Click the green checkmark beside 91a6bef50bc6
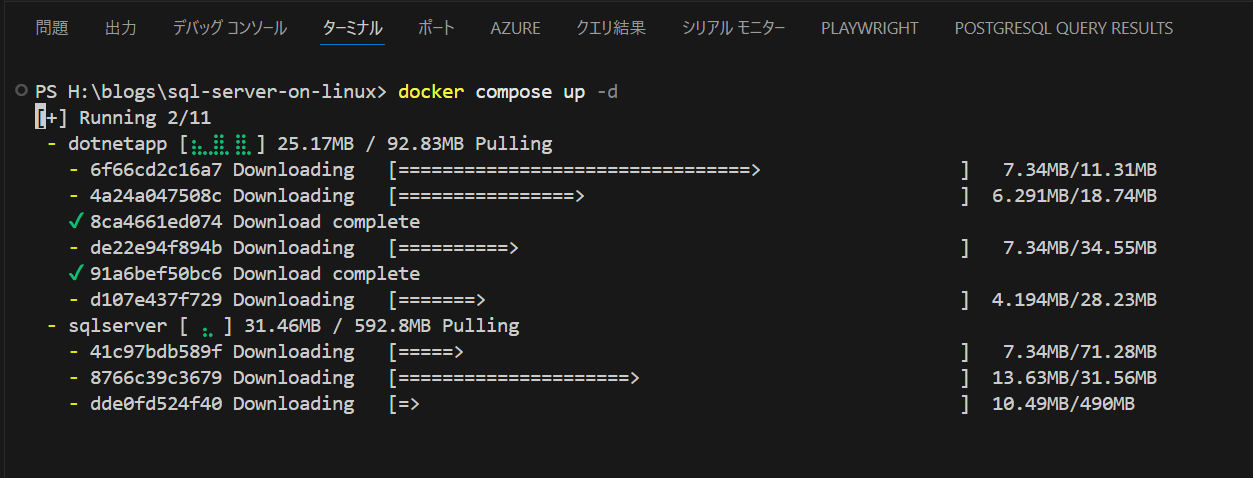The width and height of the screenshot is (1253, 478). pos(76,273)
